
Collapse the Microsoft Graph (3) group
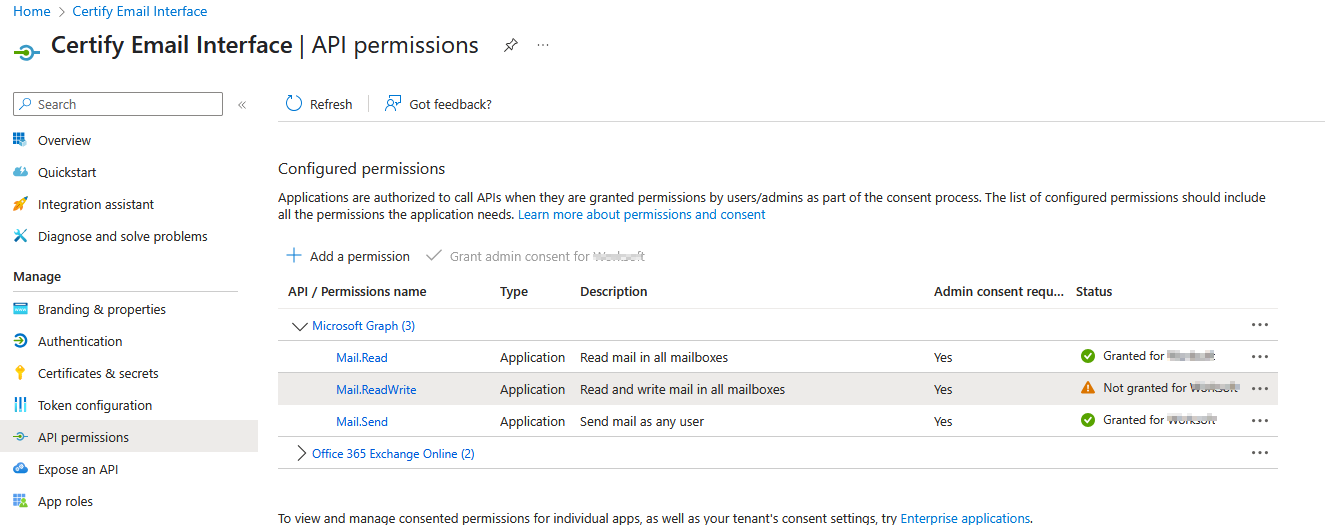point(299,326)
